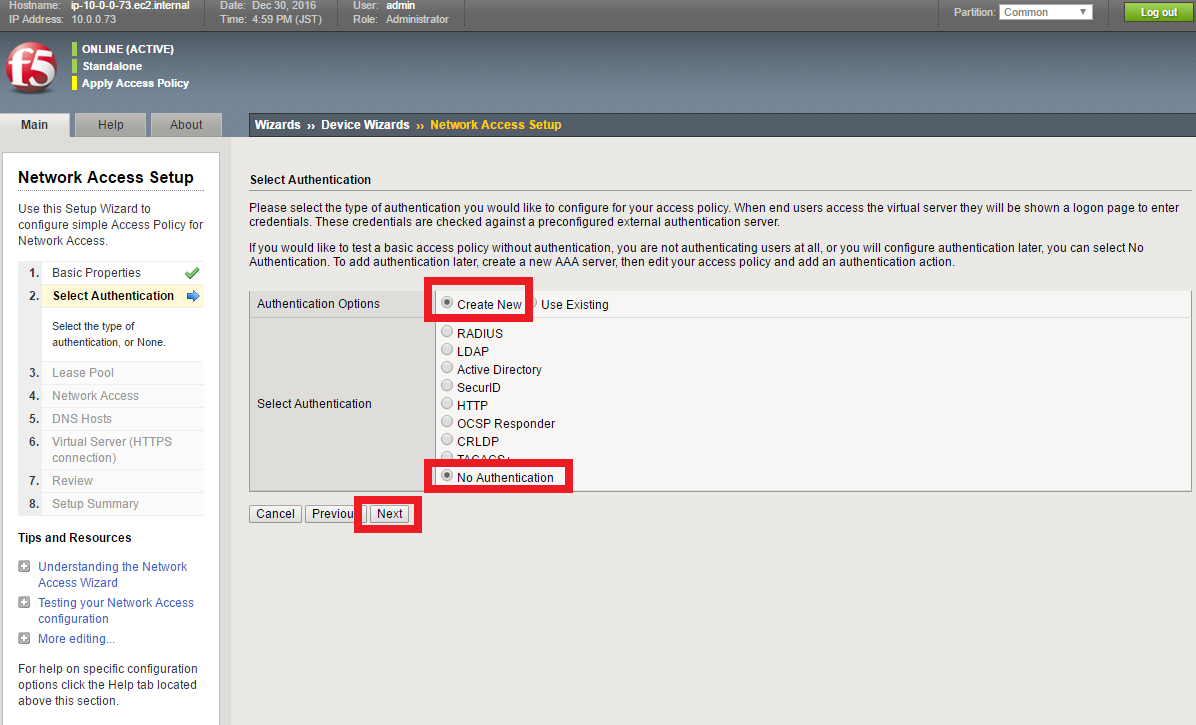Choose Active Directory authentication
Viewport: 1196px width, 725px height.
pyautogui.click(x=447, y=367)
